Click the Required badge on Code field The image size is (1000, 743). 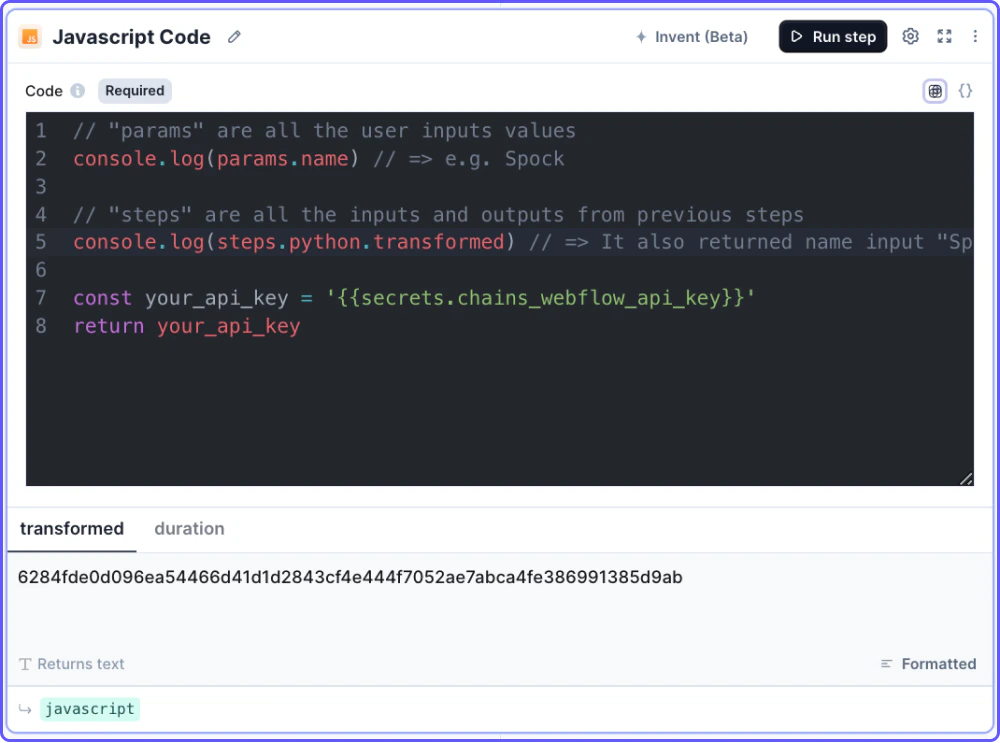tap(134, 90)
